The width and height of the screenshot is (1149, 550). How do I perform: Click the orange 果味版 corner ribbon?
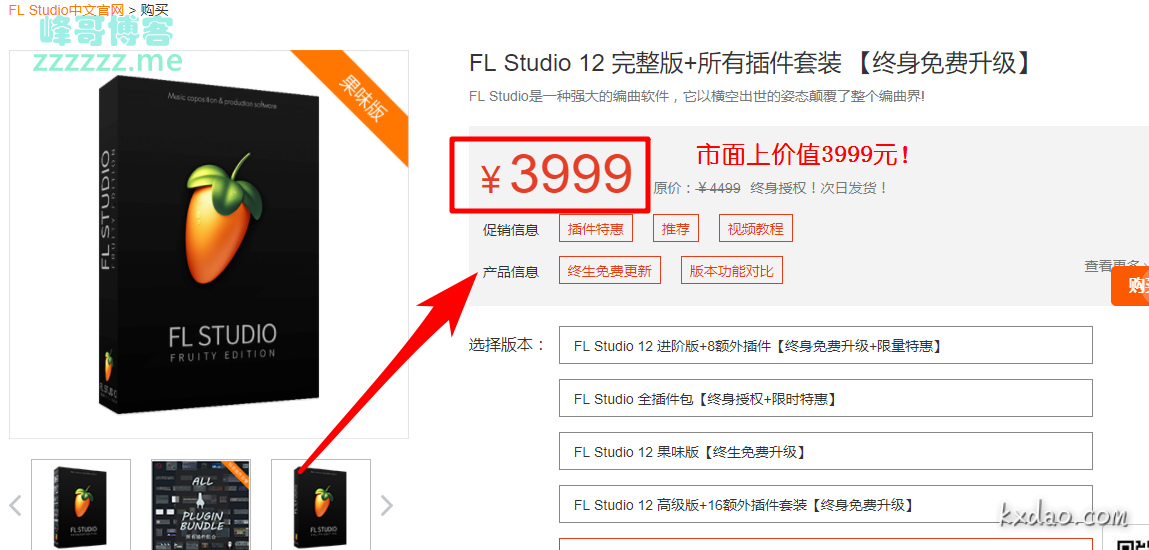[363, 99]
